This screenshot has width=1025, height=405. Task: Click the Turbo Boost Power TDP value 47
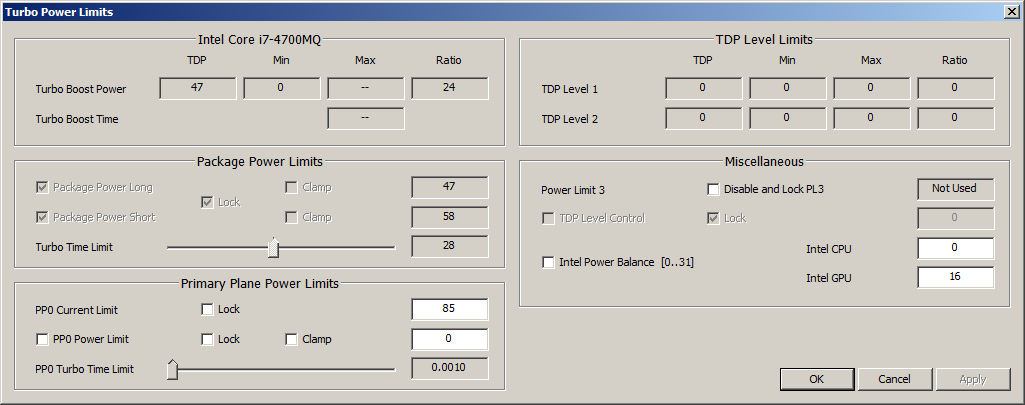(x=197, y=88)
